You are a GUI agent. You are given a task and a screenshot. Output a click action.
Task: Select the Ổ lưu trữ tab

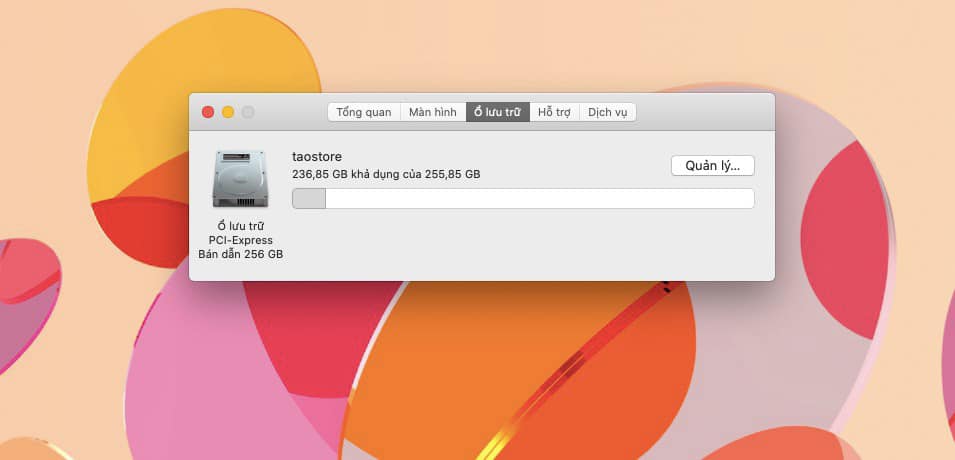497,112
